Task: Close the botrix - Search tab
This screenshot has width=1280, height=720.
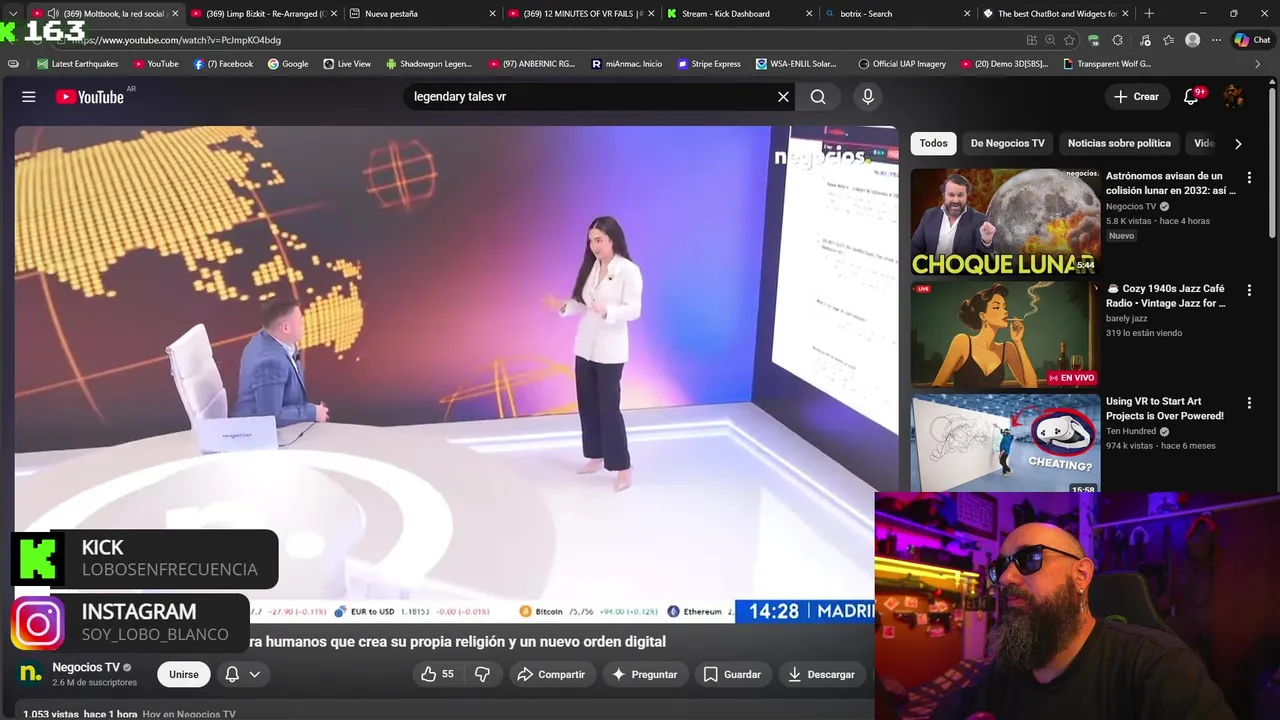Action: (967, 13)
